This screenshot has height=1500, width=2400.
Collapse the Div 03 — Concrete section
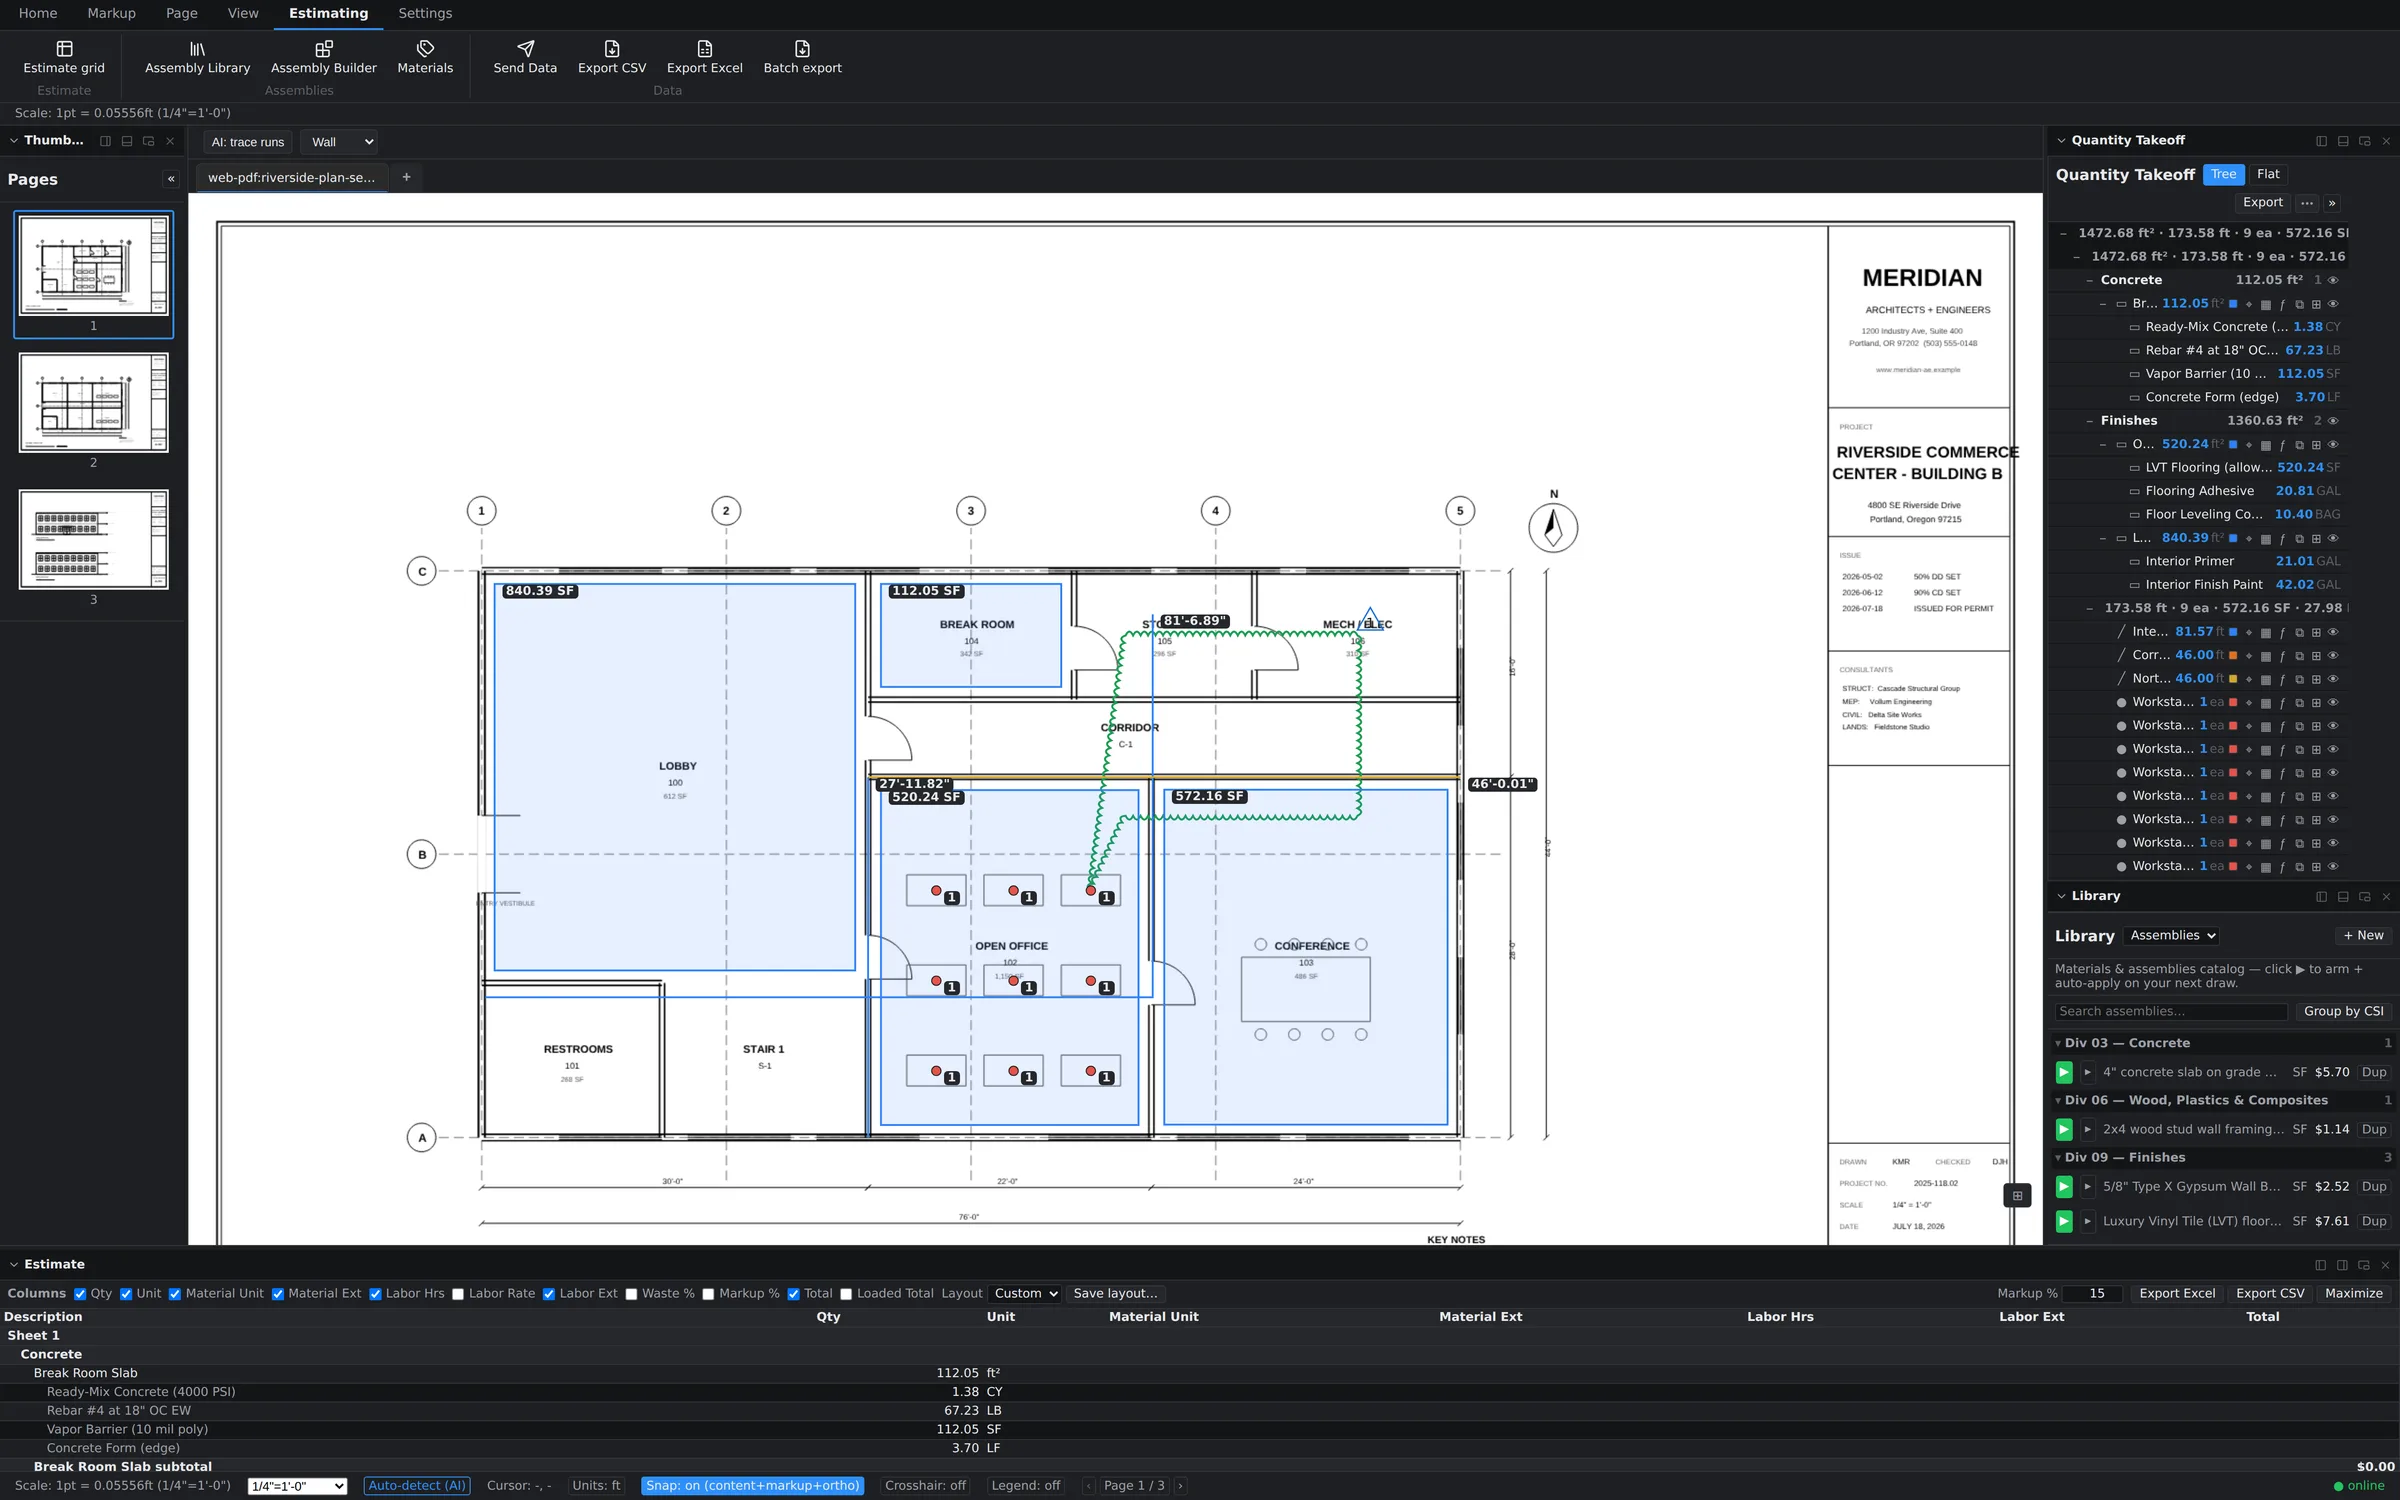pyautogui.click(x=2058, y=1044)
